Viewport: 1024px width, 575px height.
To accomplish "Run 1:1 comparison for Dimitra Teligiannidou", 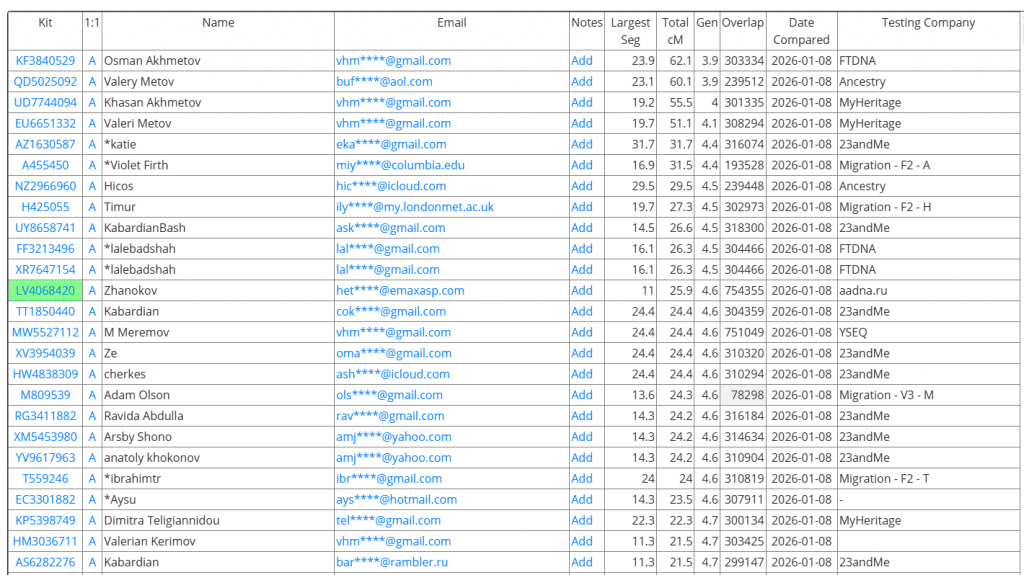I will 92,521.
